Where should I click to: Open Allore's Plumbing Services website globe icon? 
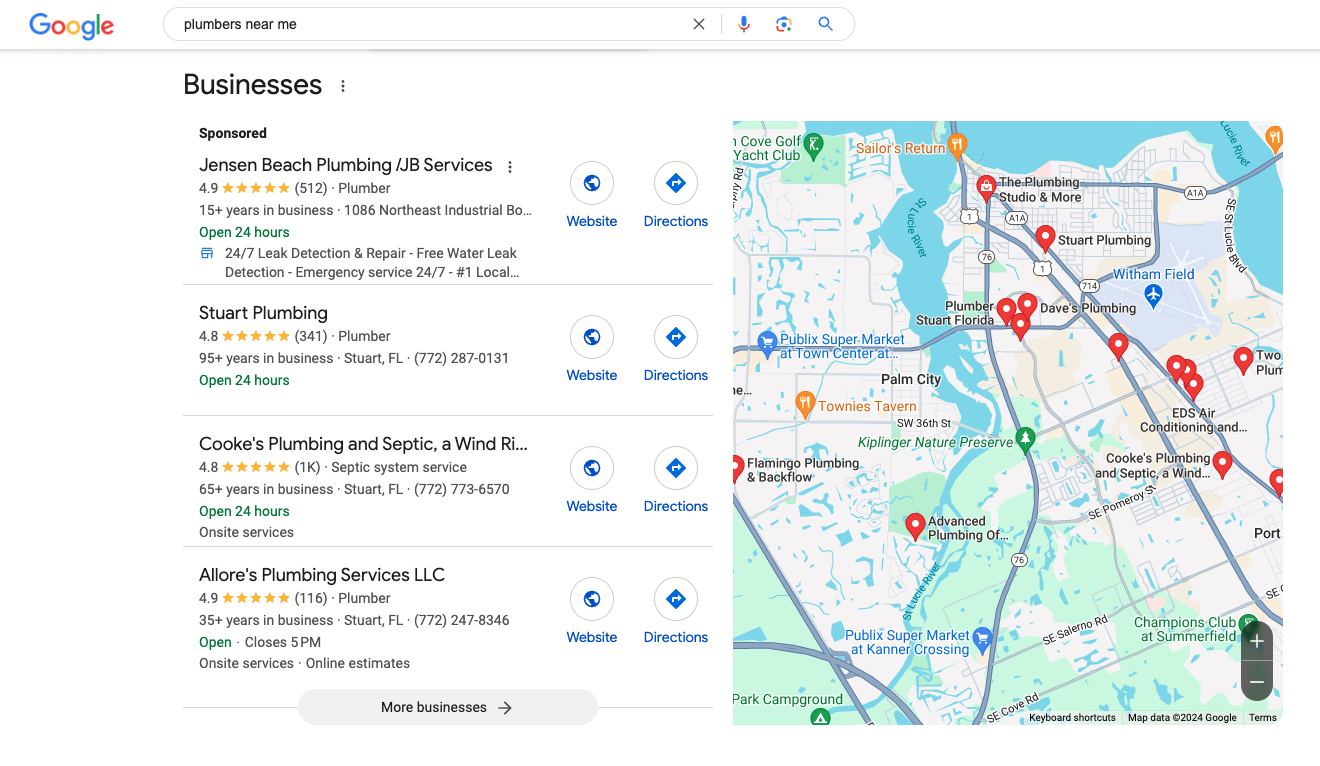click(592, 599)
